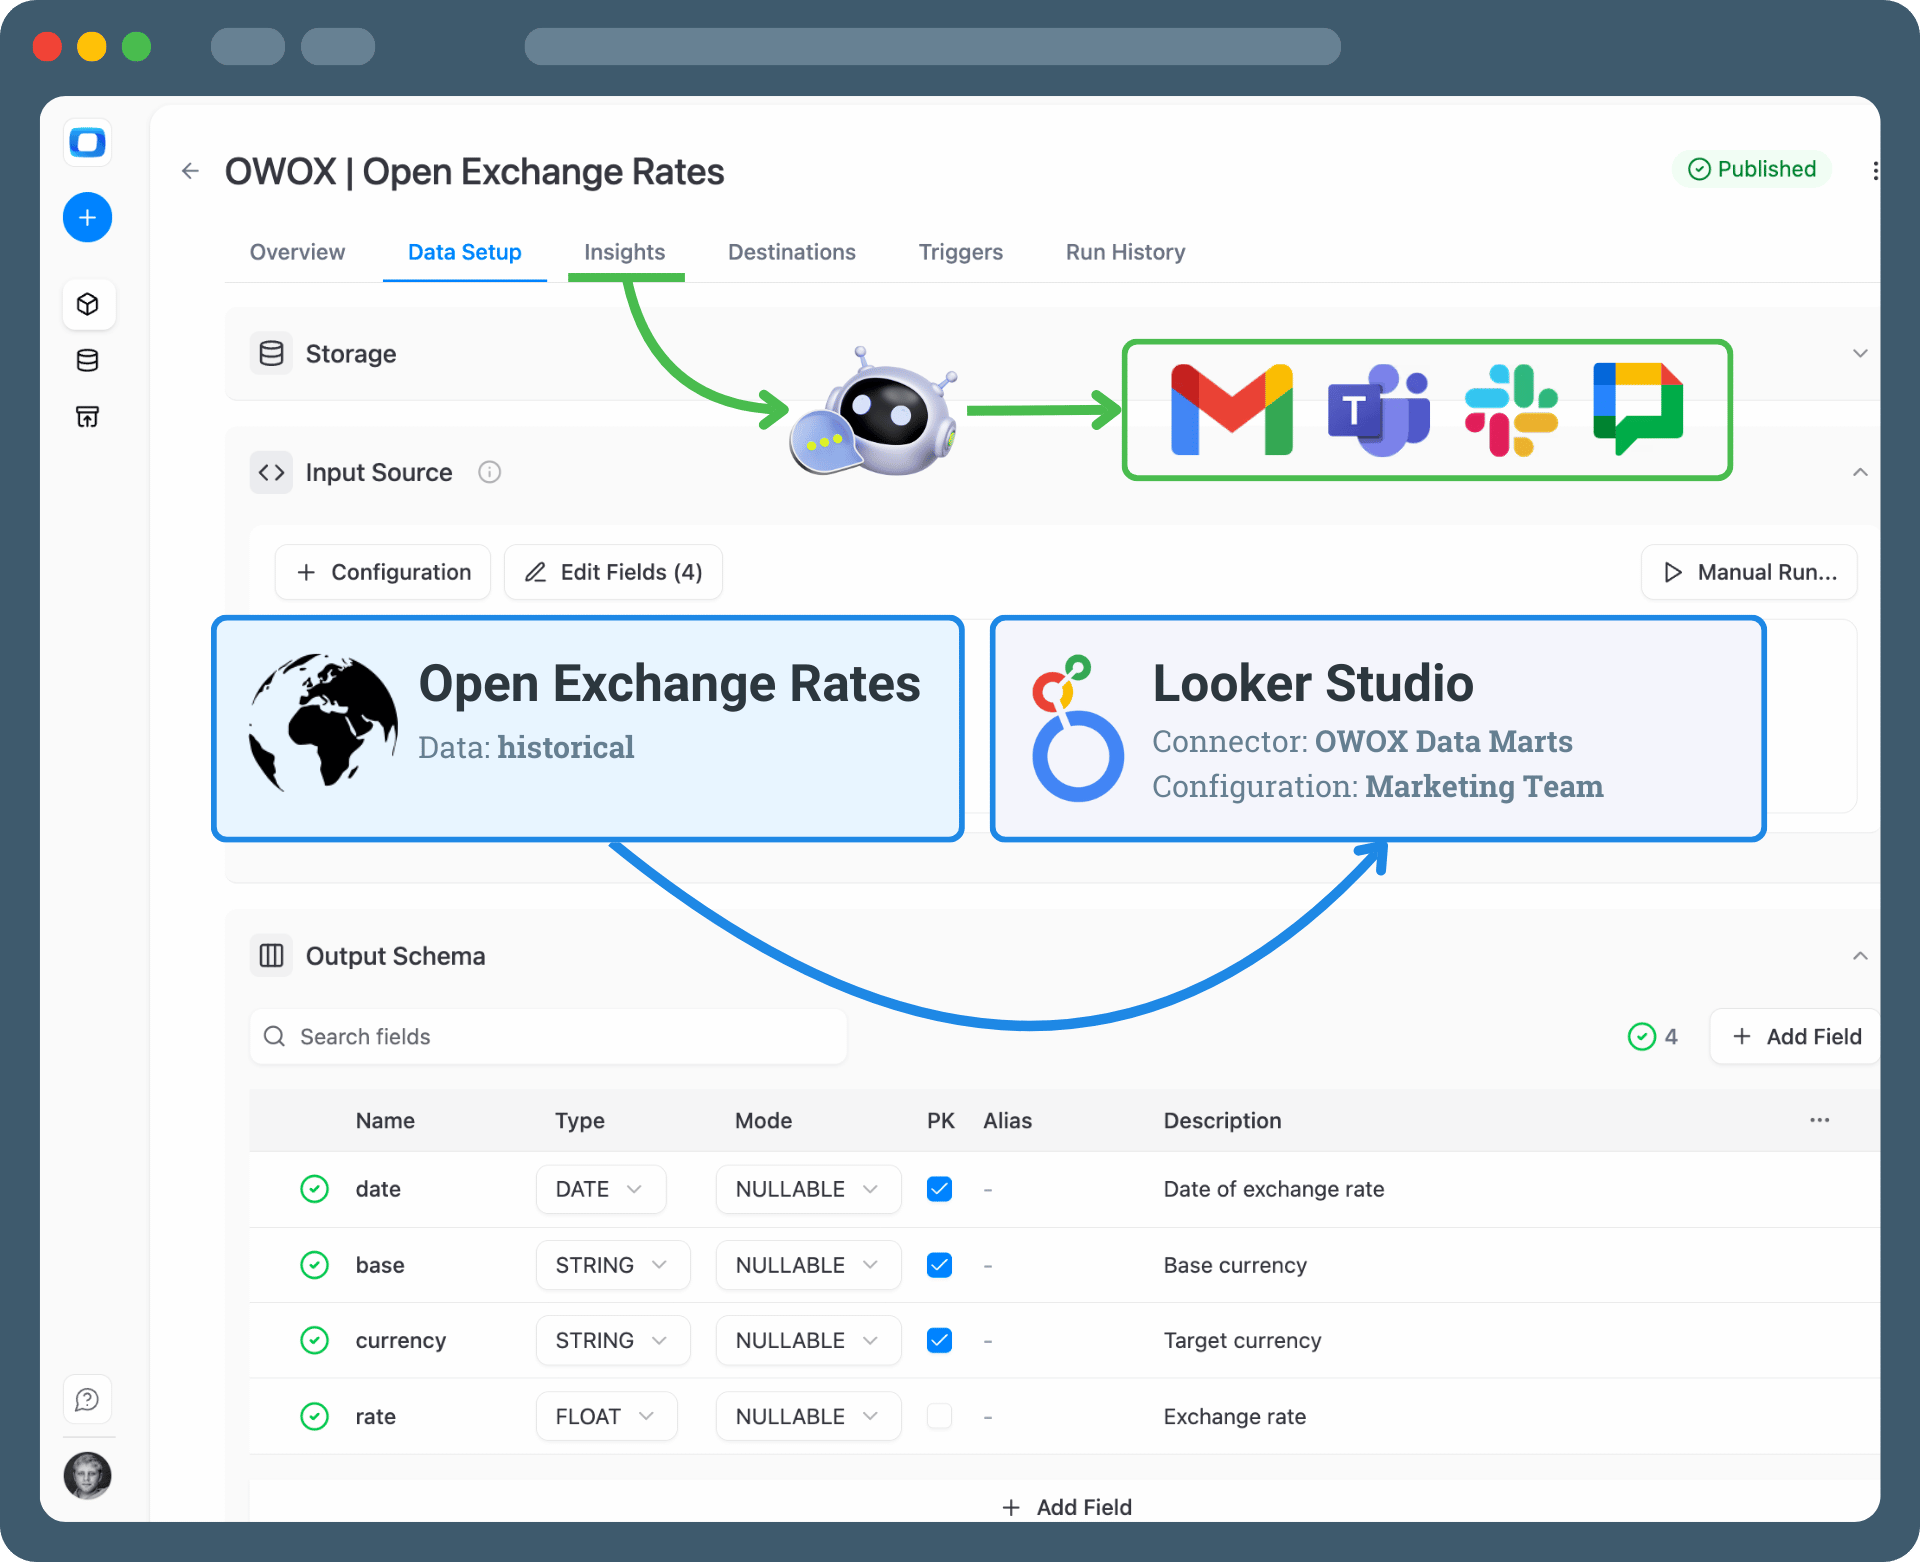
Task: Toggle PK checkbox for currency field
Action: point(939,1340)
